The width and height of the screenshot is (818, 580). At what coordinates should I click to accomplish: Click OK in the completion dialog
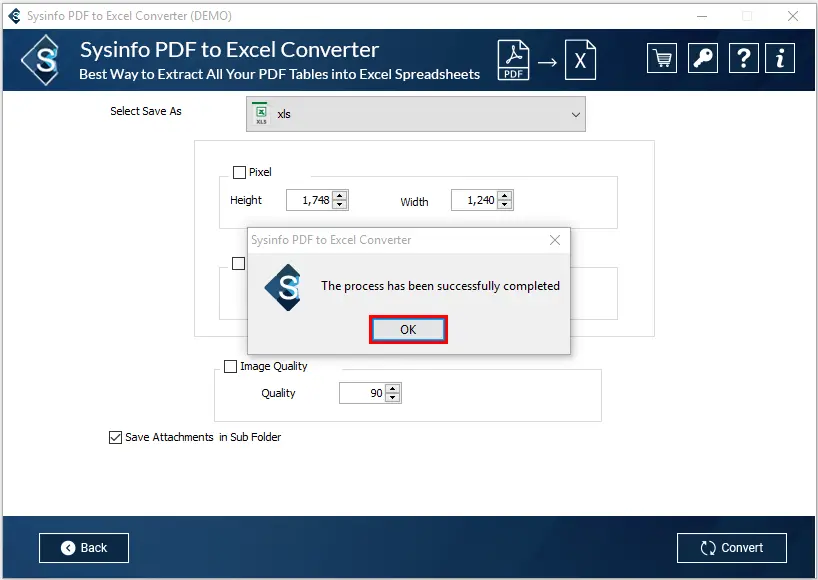[x=408, y=330]
